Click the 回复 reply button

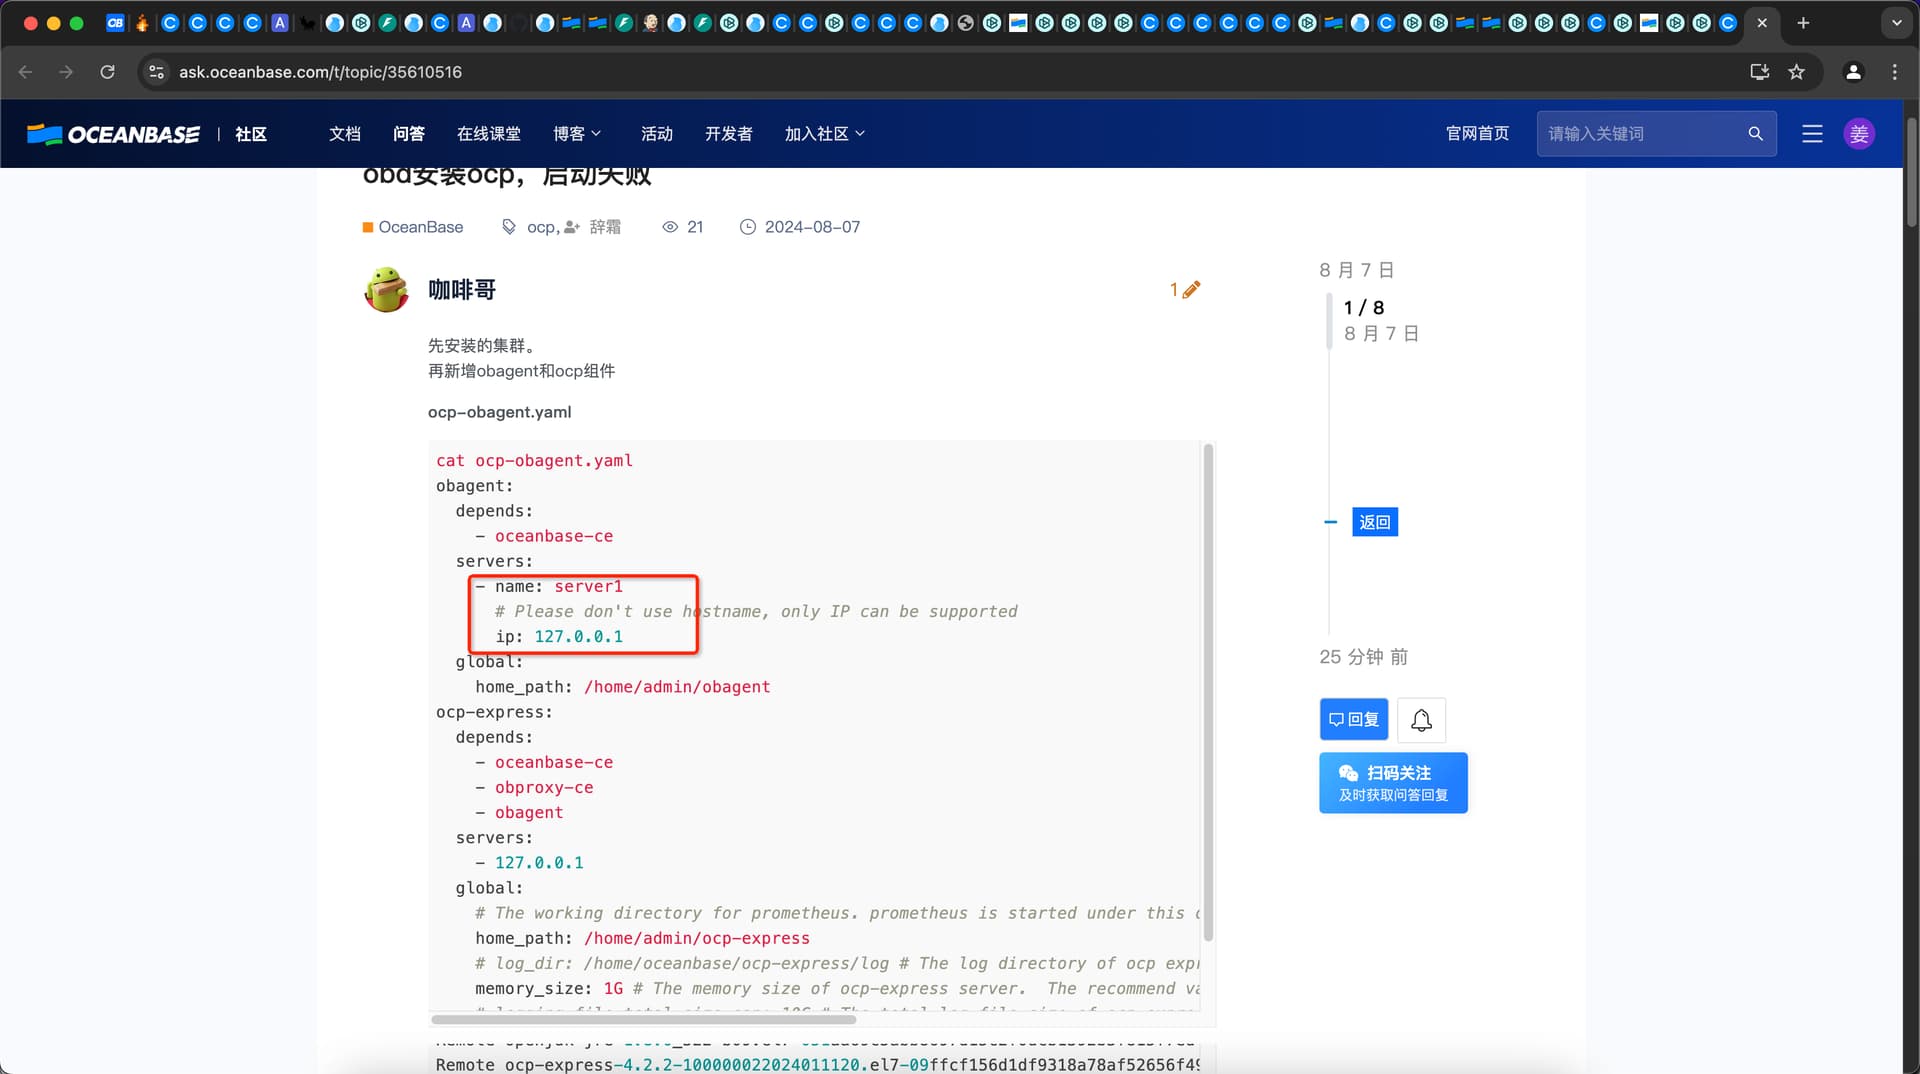point(1354,719)
